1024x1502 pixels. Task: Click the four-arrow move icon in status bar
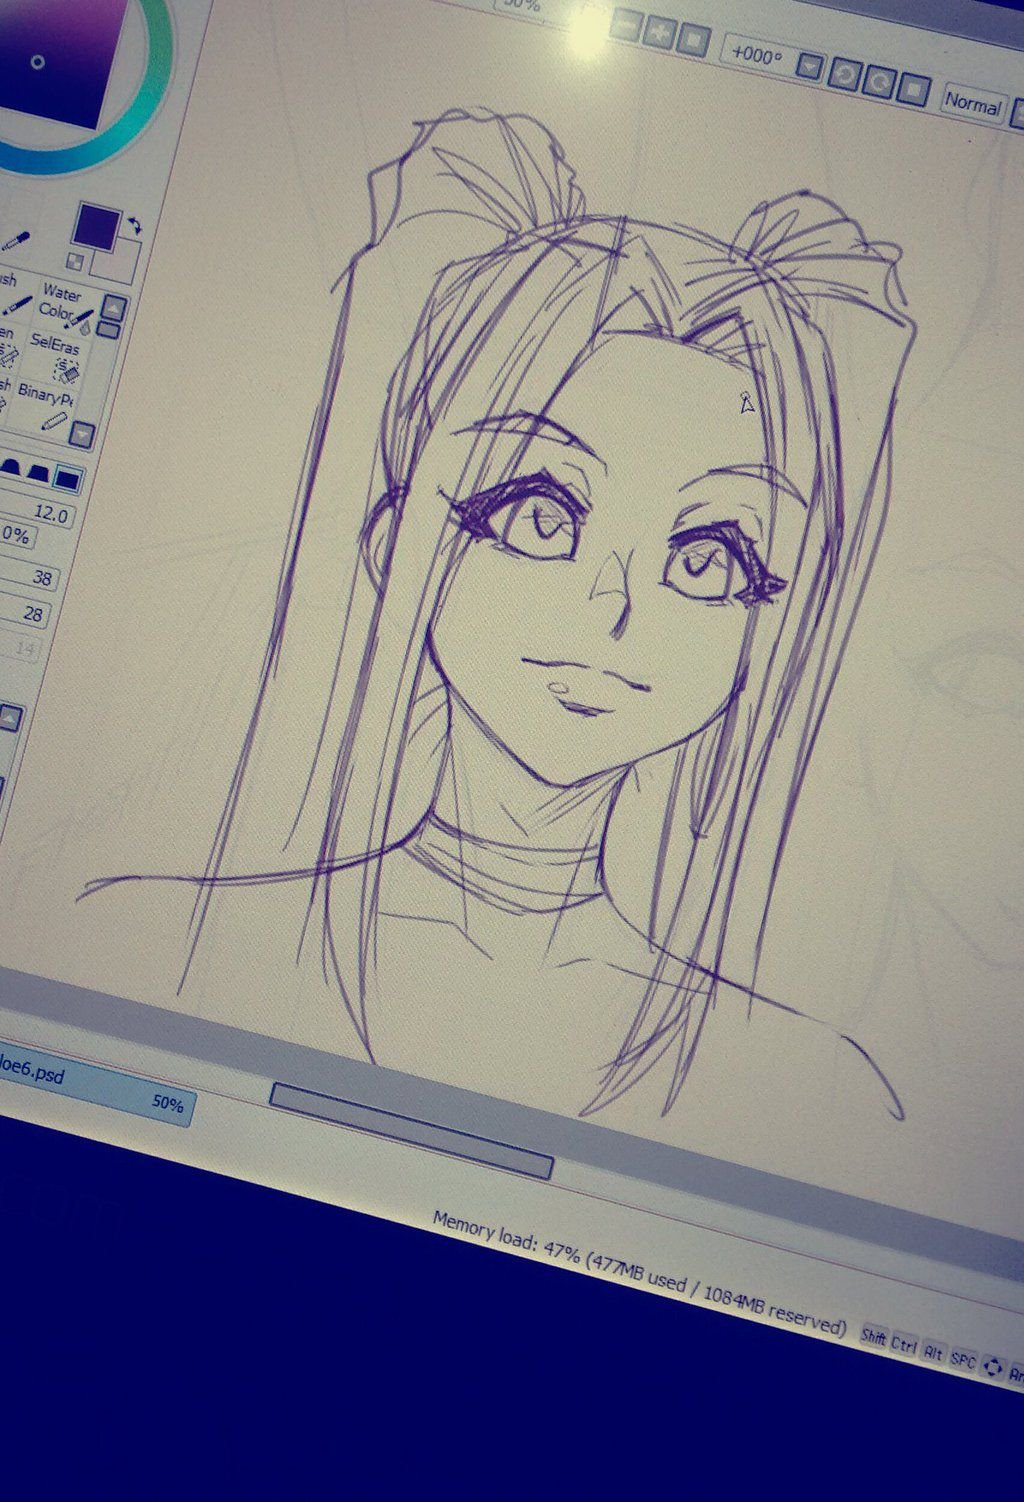click(991, 1367)
